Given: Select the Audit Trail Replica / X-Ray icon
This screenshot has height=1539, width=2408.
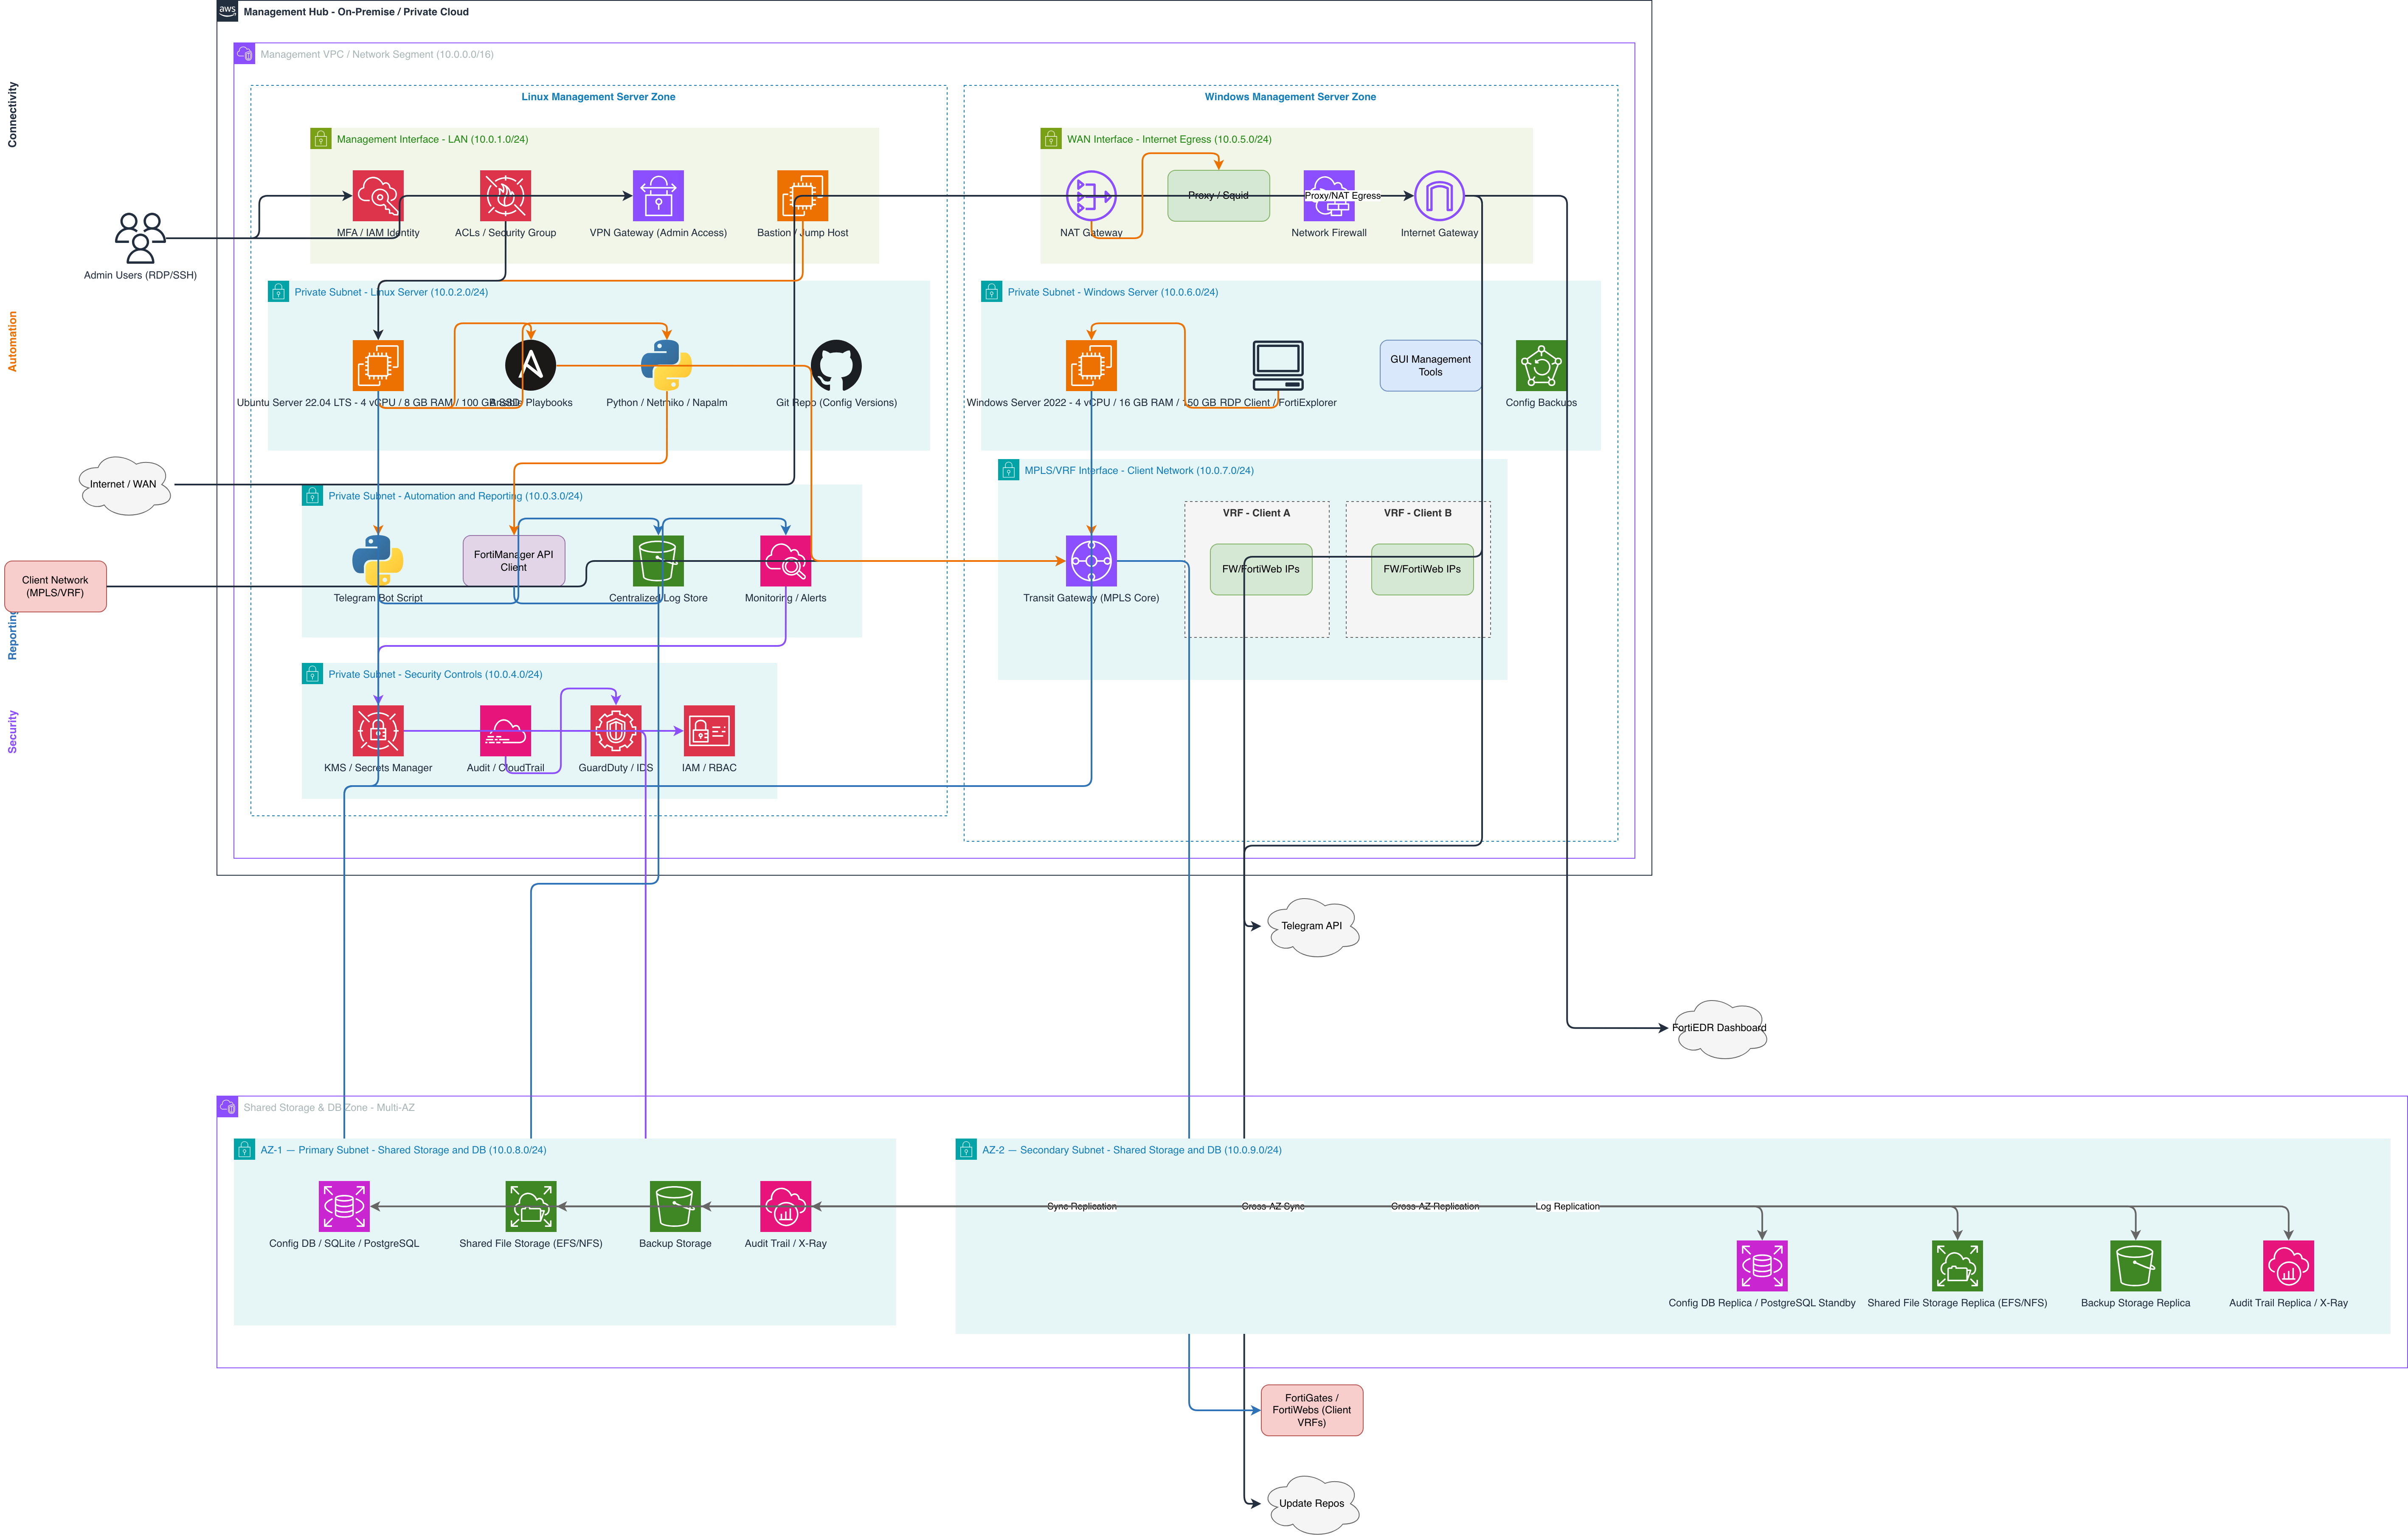Looking at the screenshot, I should click(2288, 1266).
